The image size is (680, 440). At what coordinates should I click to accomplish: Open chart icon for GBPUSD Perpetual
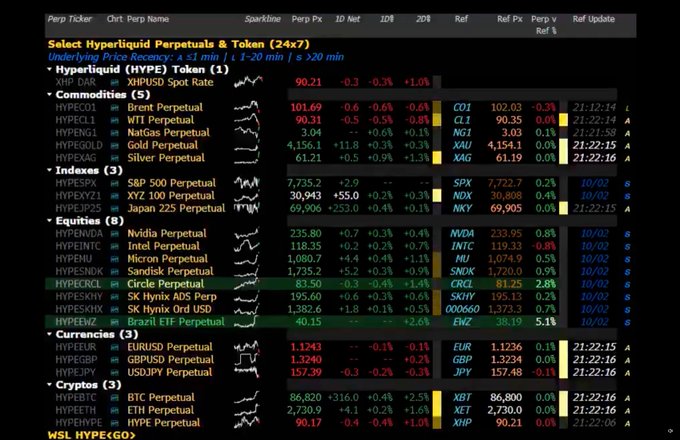coord(114,360)
